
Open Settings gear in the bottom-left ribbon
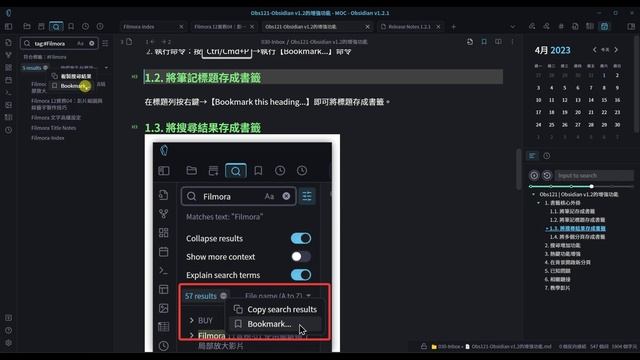(8, 343)
